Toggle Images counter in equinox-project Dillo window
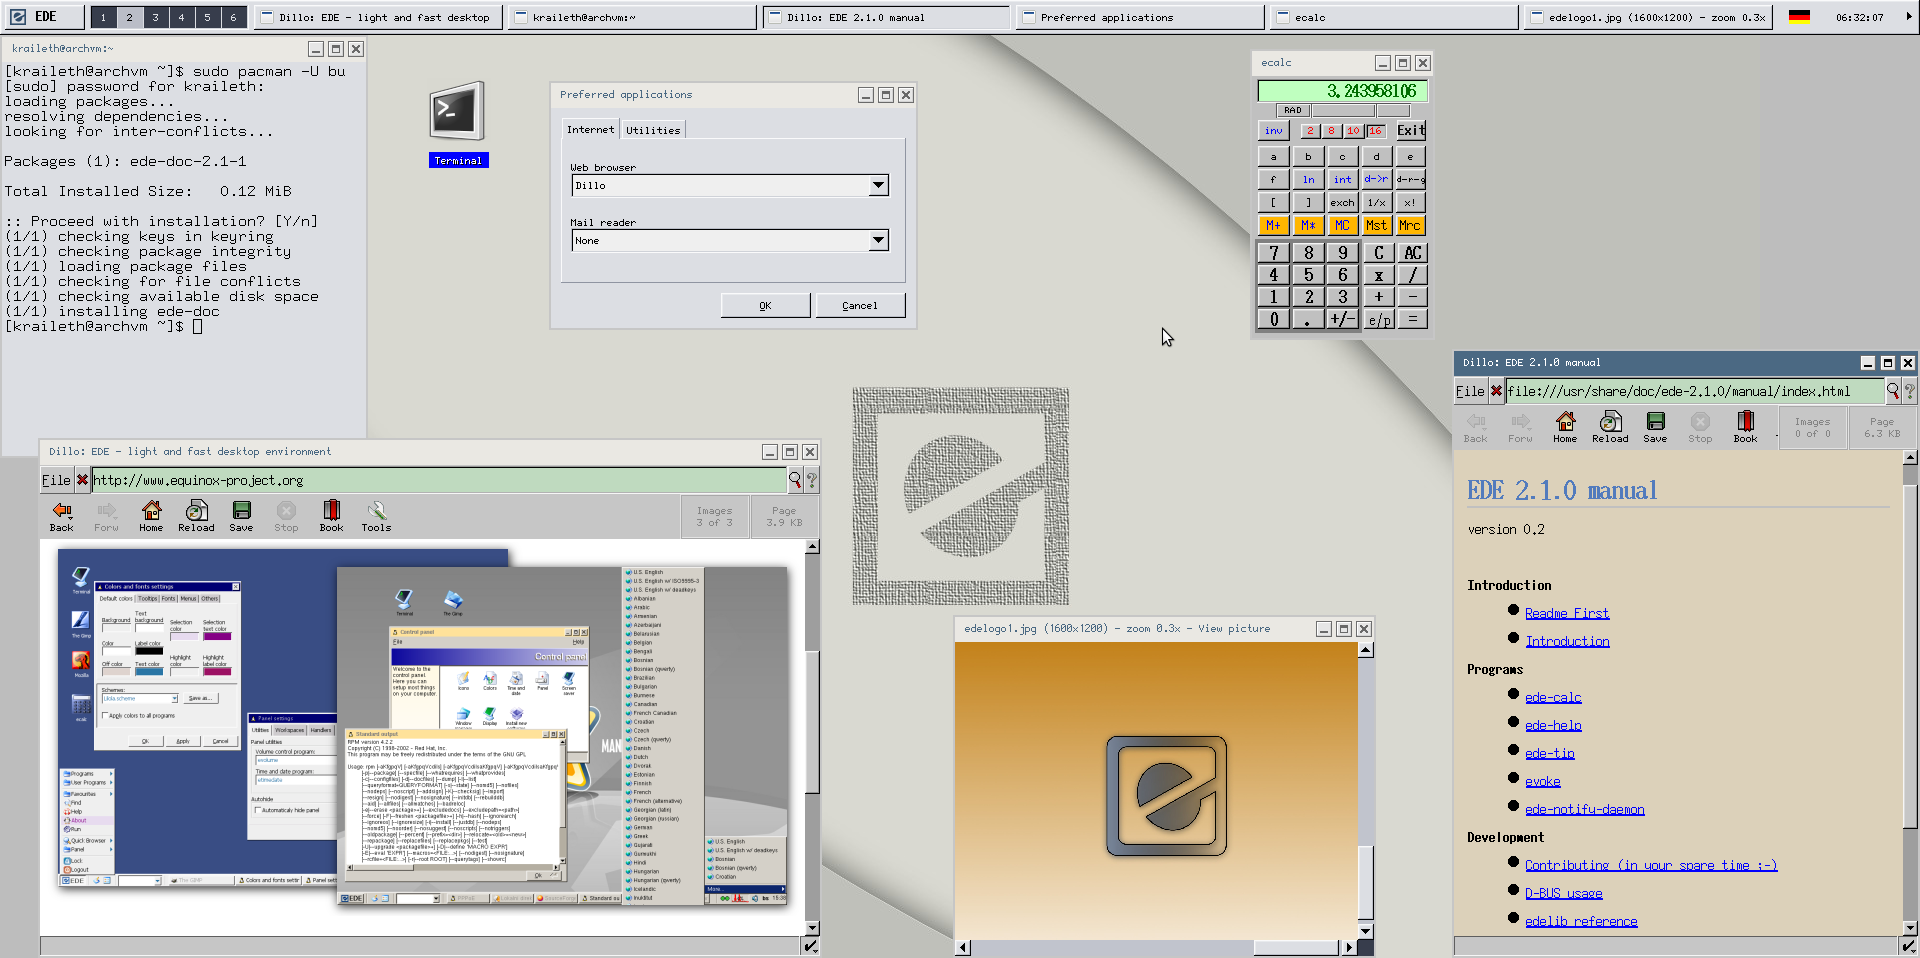 [x=714, y=517]
